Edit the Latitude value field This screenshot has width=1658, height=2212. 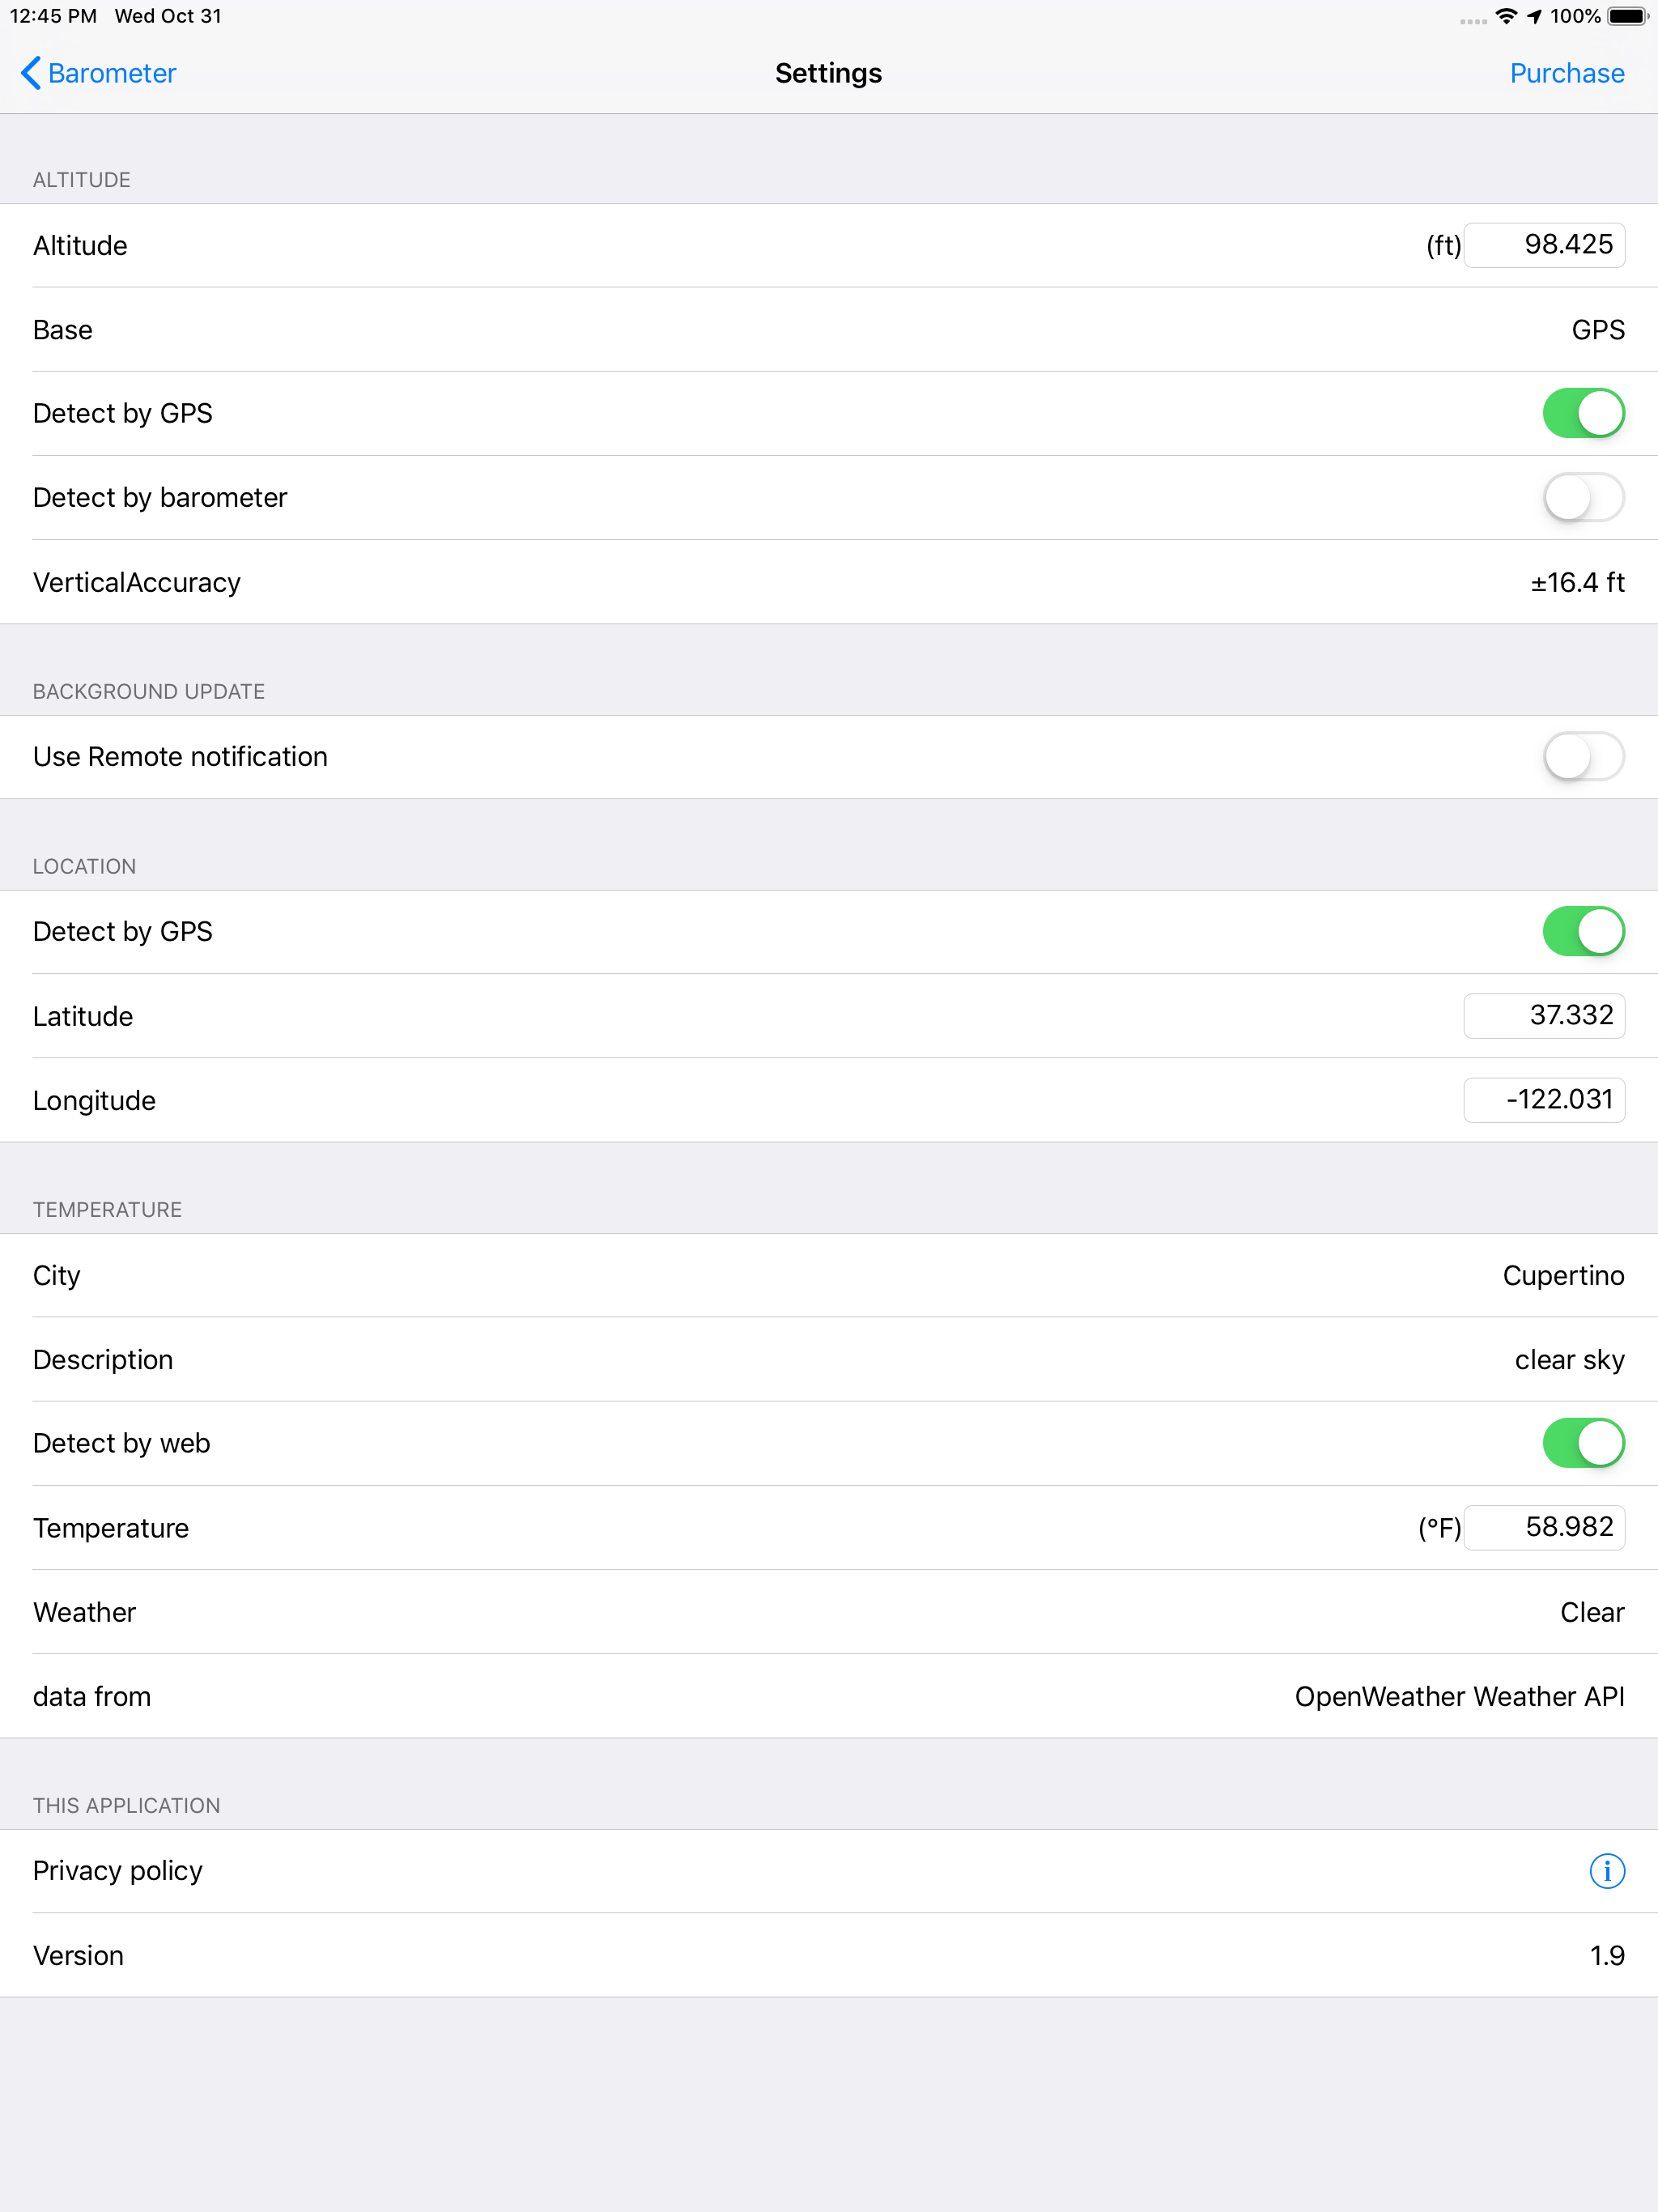point(1543,1016)
